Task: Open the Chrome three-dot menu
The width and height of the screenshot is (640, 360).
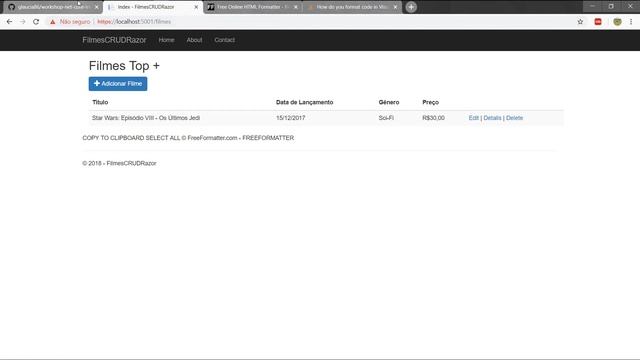Action: [631, 22]
